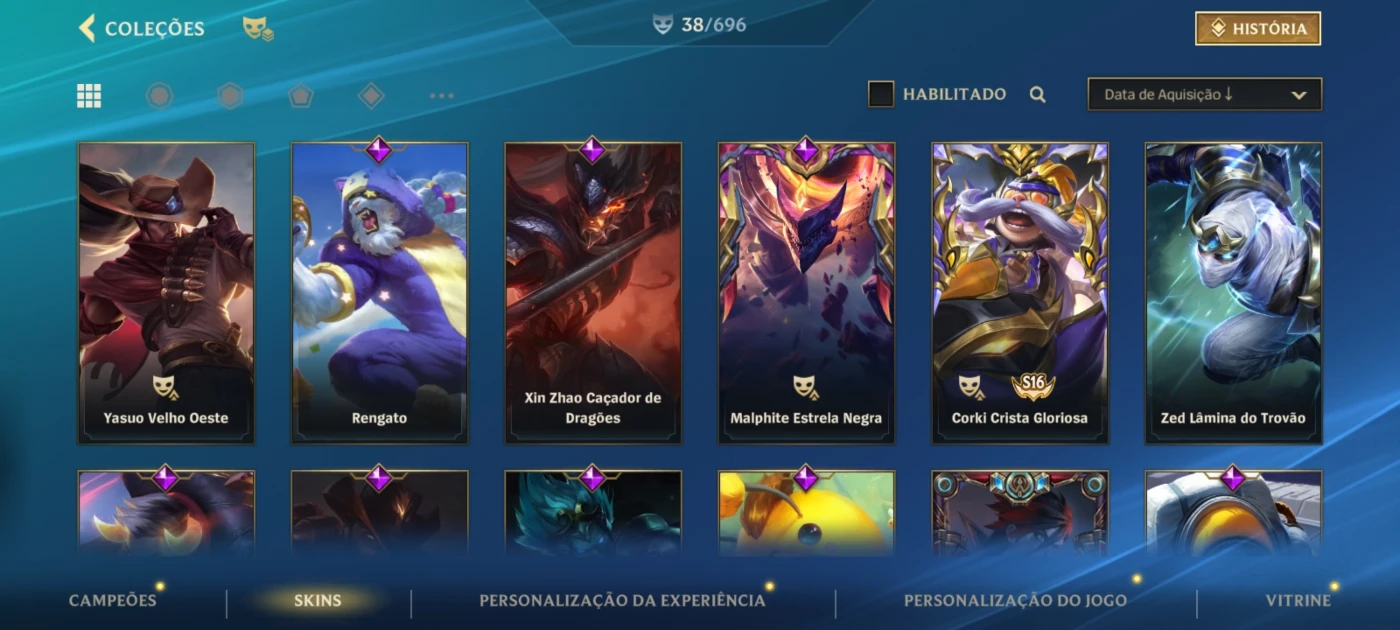Open the mask and coins icon near Coleções

(x=258, y=29)
